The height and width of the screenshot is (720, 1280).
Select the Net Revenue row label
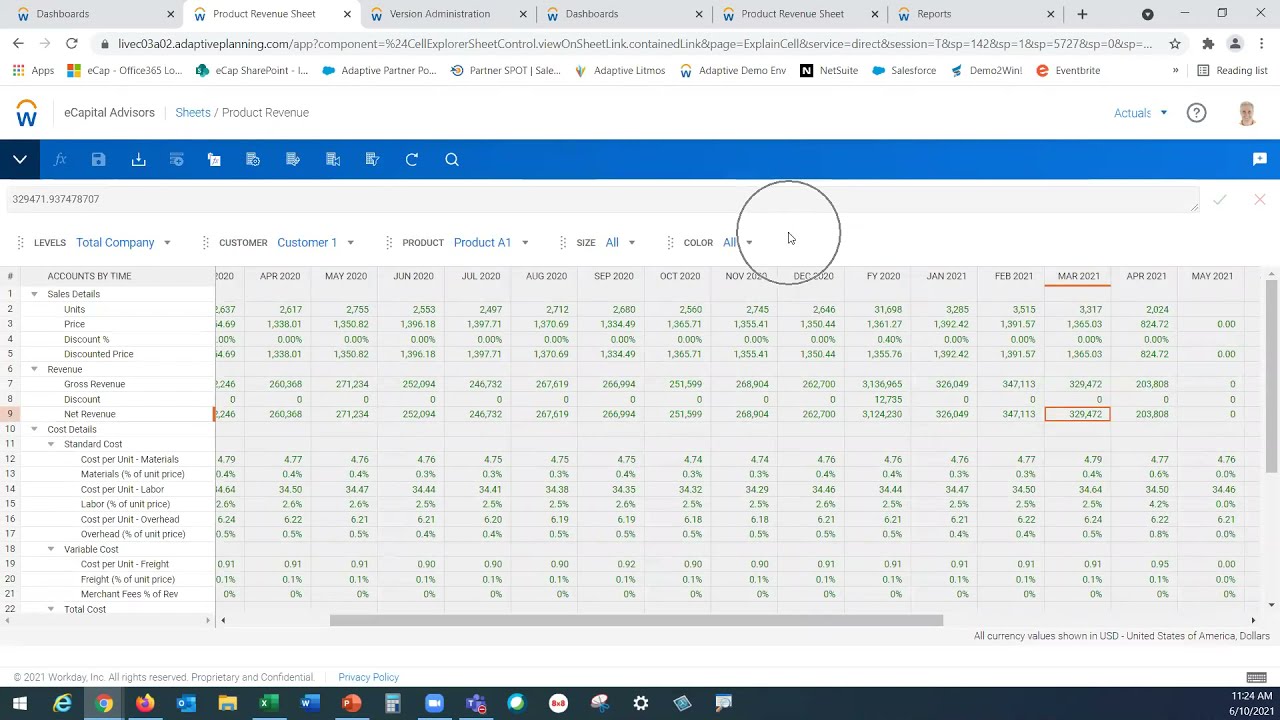[x=90, y=414]
